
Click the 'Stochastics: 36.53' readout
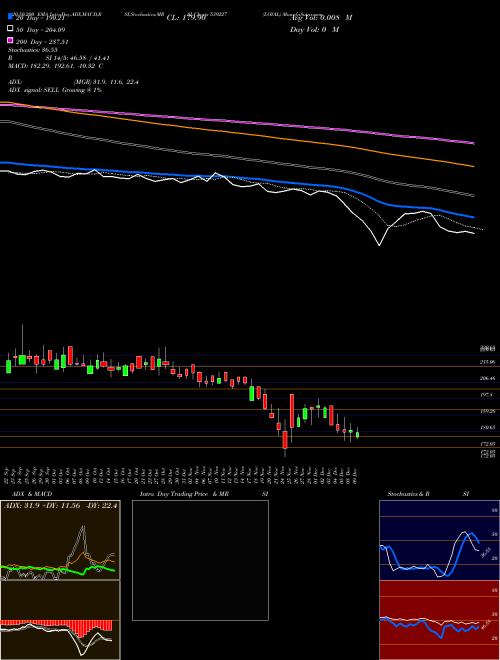(32, 50)
